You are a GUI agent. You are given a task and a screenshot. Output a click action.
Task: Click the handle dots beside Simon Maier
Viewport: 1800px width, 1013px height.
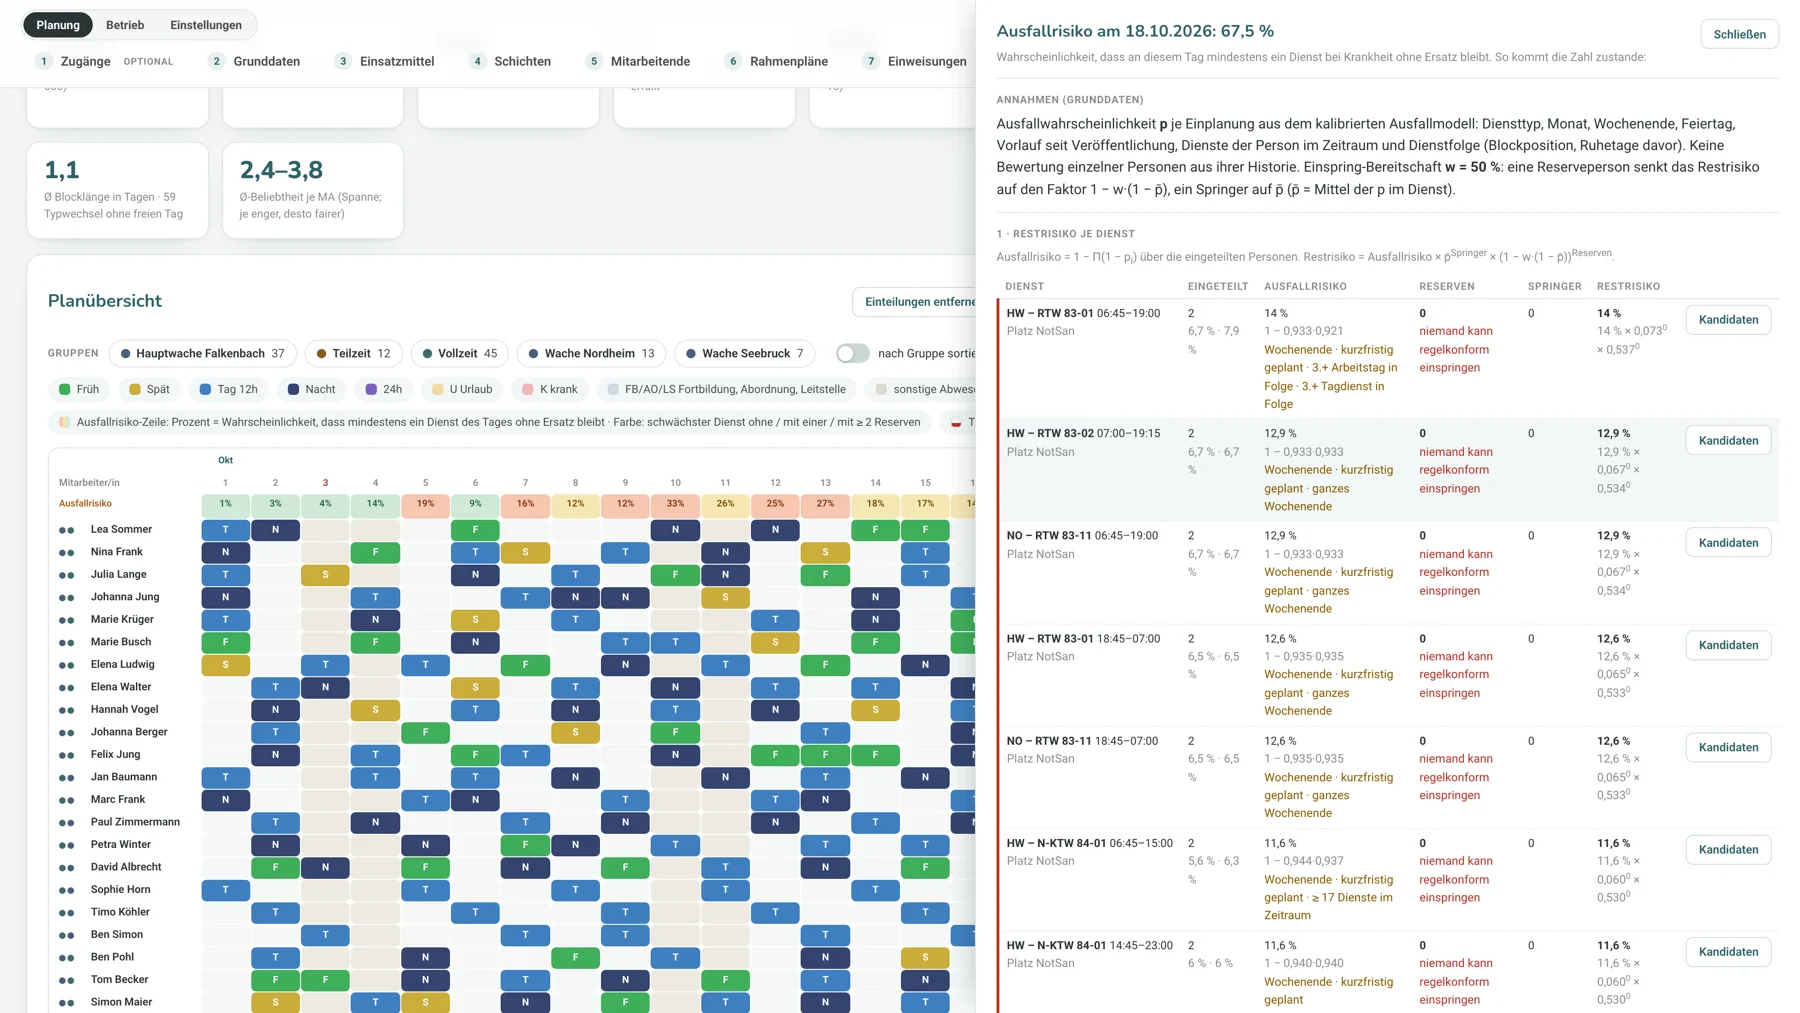pos(67,1002)
